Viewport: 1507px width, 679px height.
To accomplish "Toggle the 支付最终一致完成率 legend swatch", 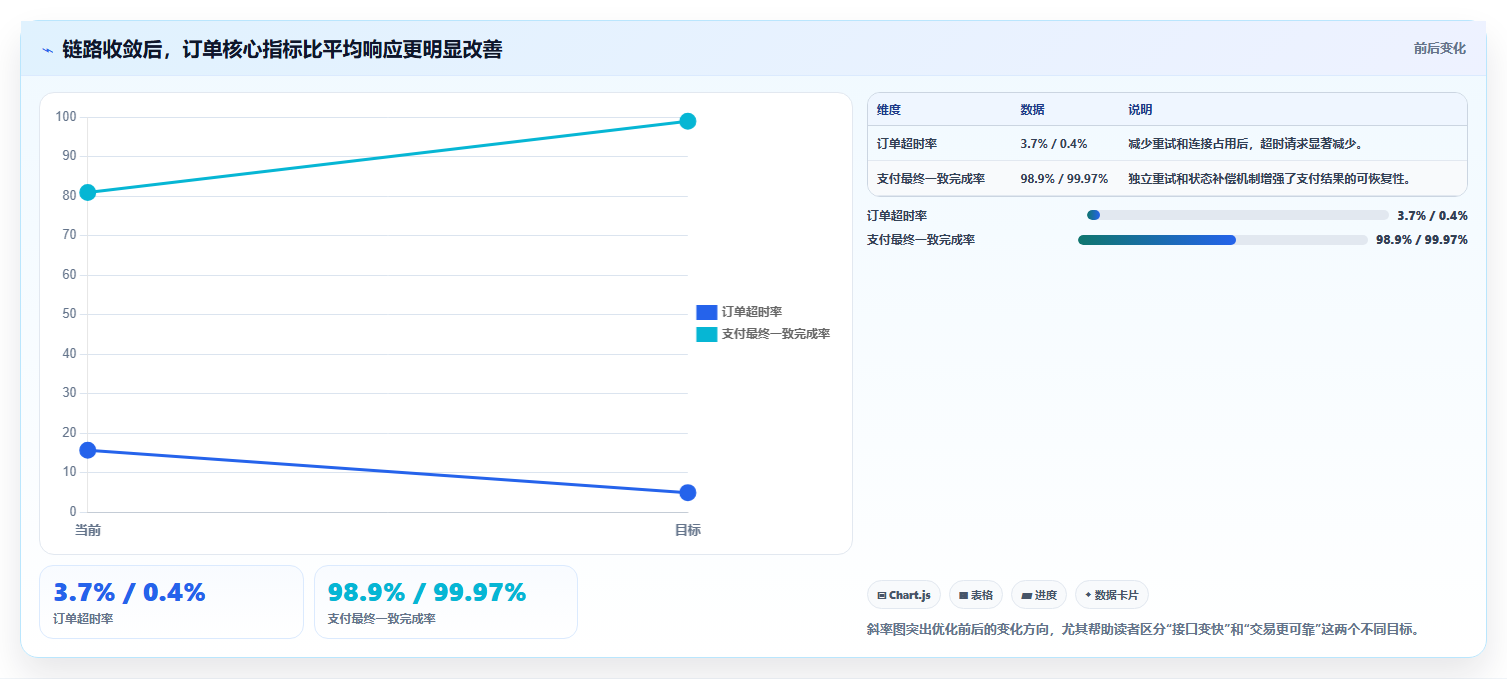I will [707, 334].
